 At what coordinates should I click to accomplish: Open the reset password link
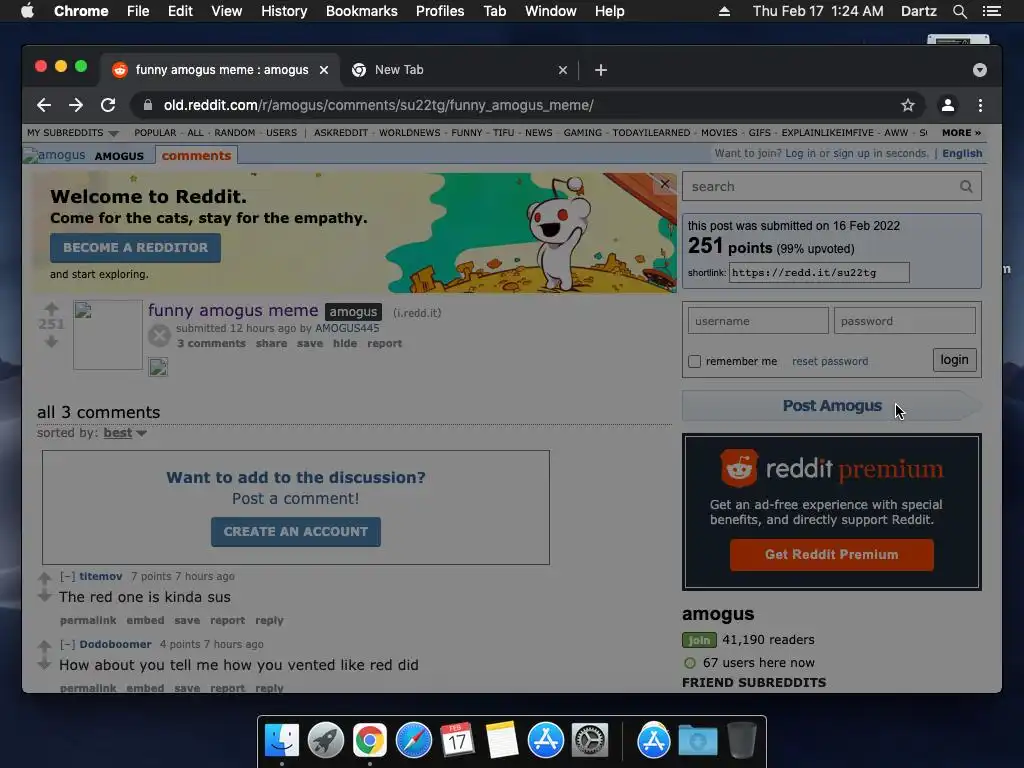point(830,361)
